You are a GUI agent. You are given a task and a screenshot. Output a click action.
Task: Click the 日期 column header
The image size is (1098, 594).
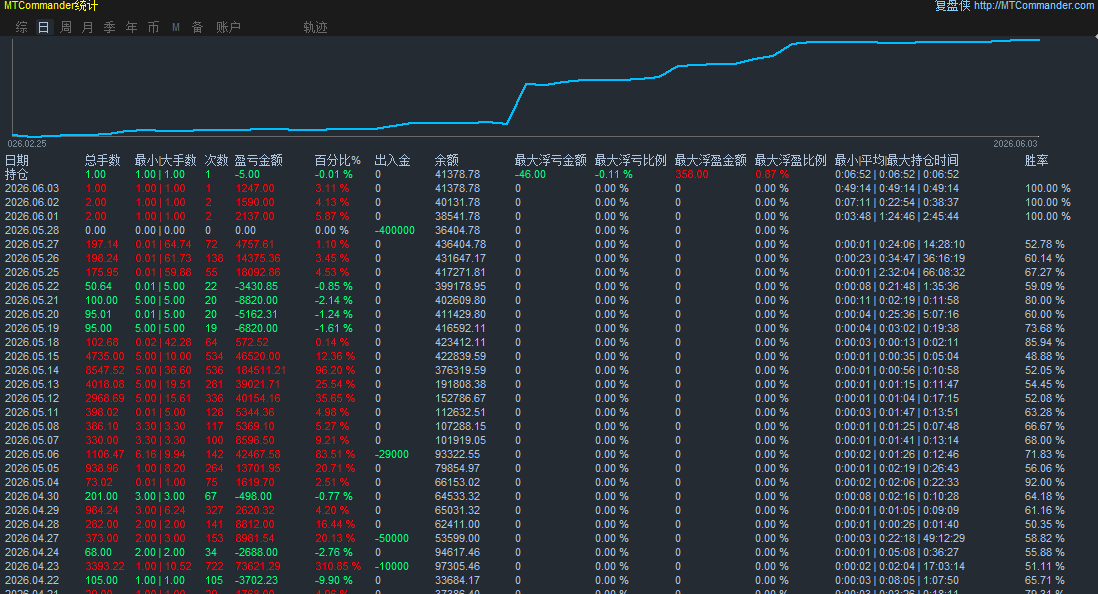coord(17,160)
